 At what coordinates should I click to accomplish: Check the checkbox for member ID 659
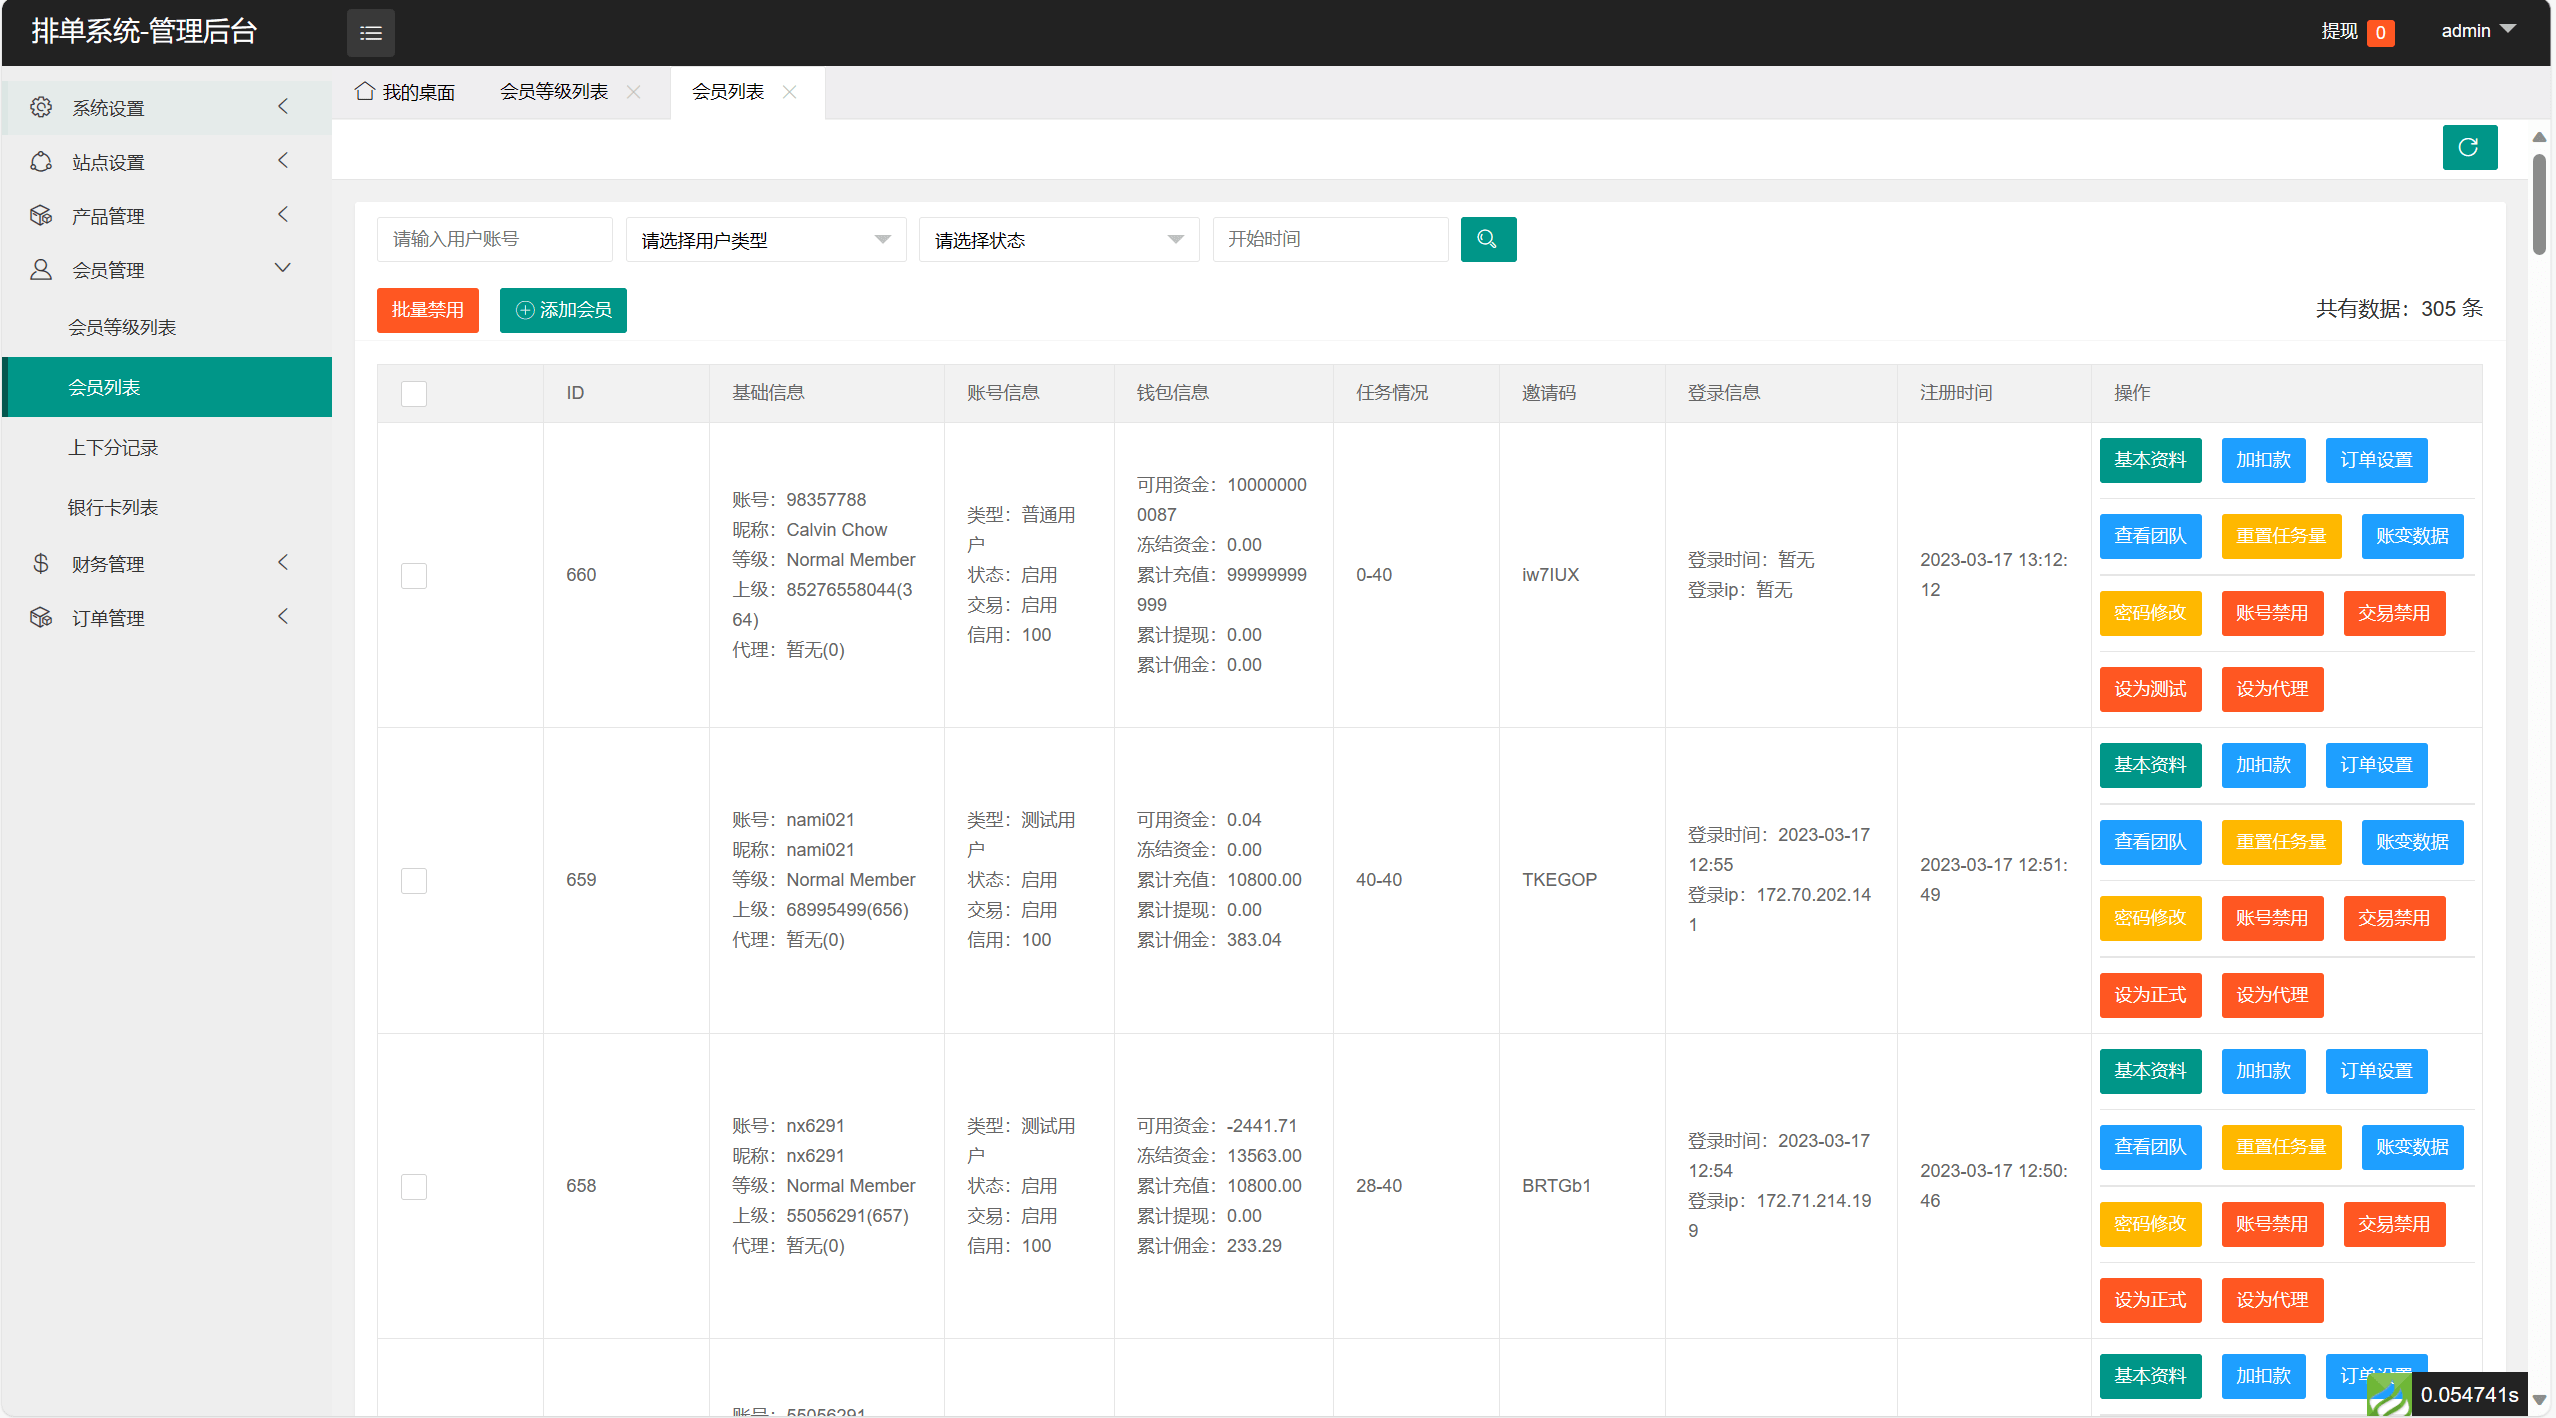pos(414,881)
